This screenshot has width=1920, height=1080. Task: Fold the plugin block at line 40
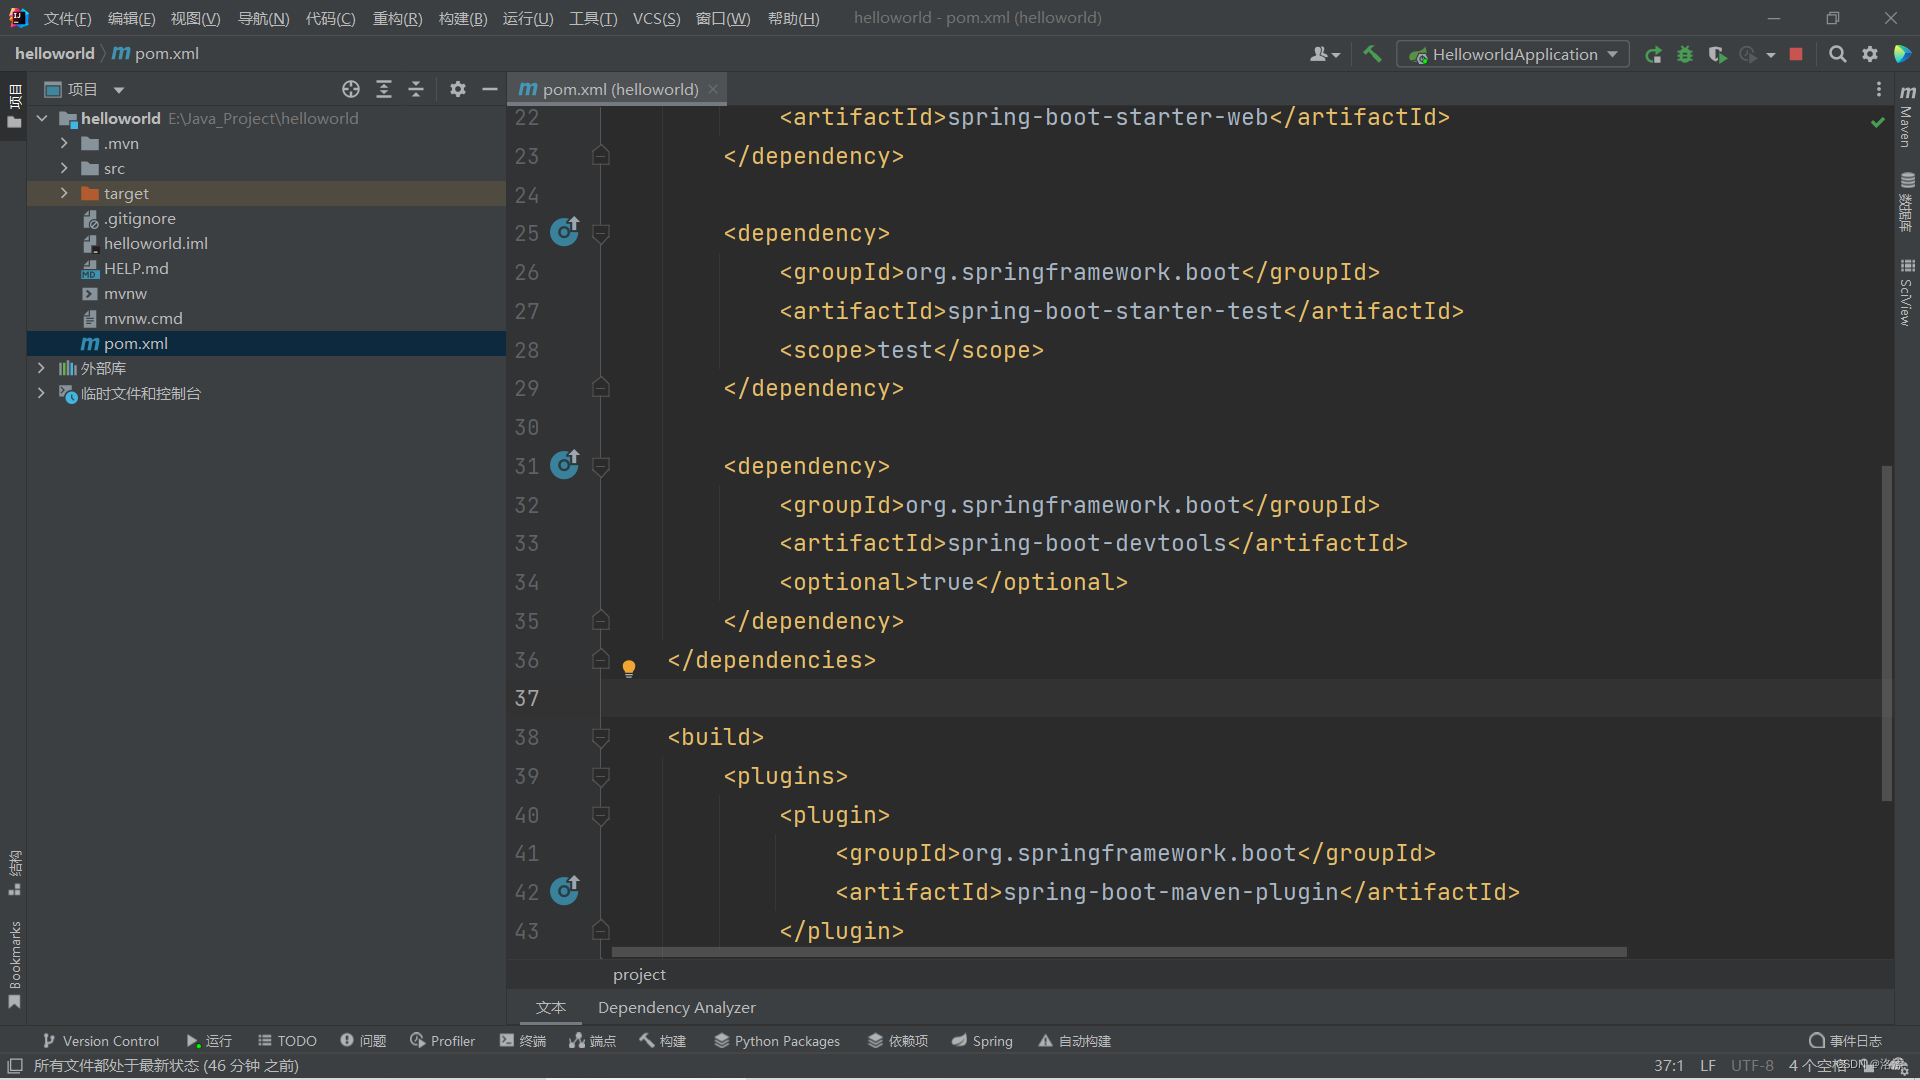click(x=601, y=816)
